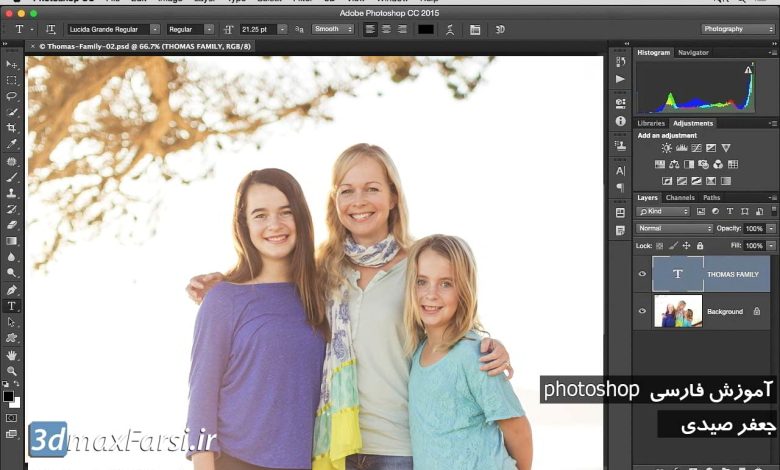Switch to the Paths tab
The image size is (780, 470).
(711, 197)
